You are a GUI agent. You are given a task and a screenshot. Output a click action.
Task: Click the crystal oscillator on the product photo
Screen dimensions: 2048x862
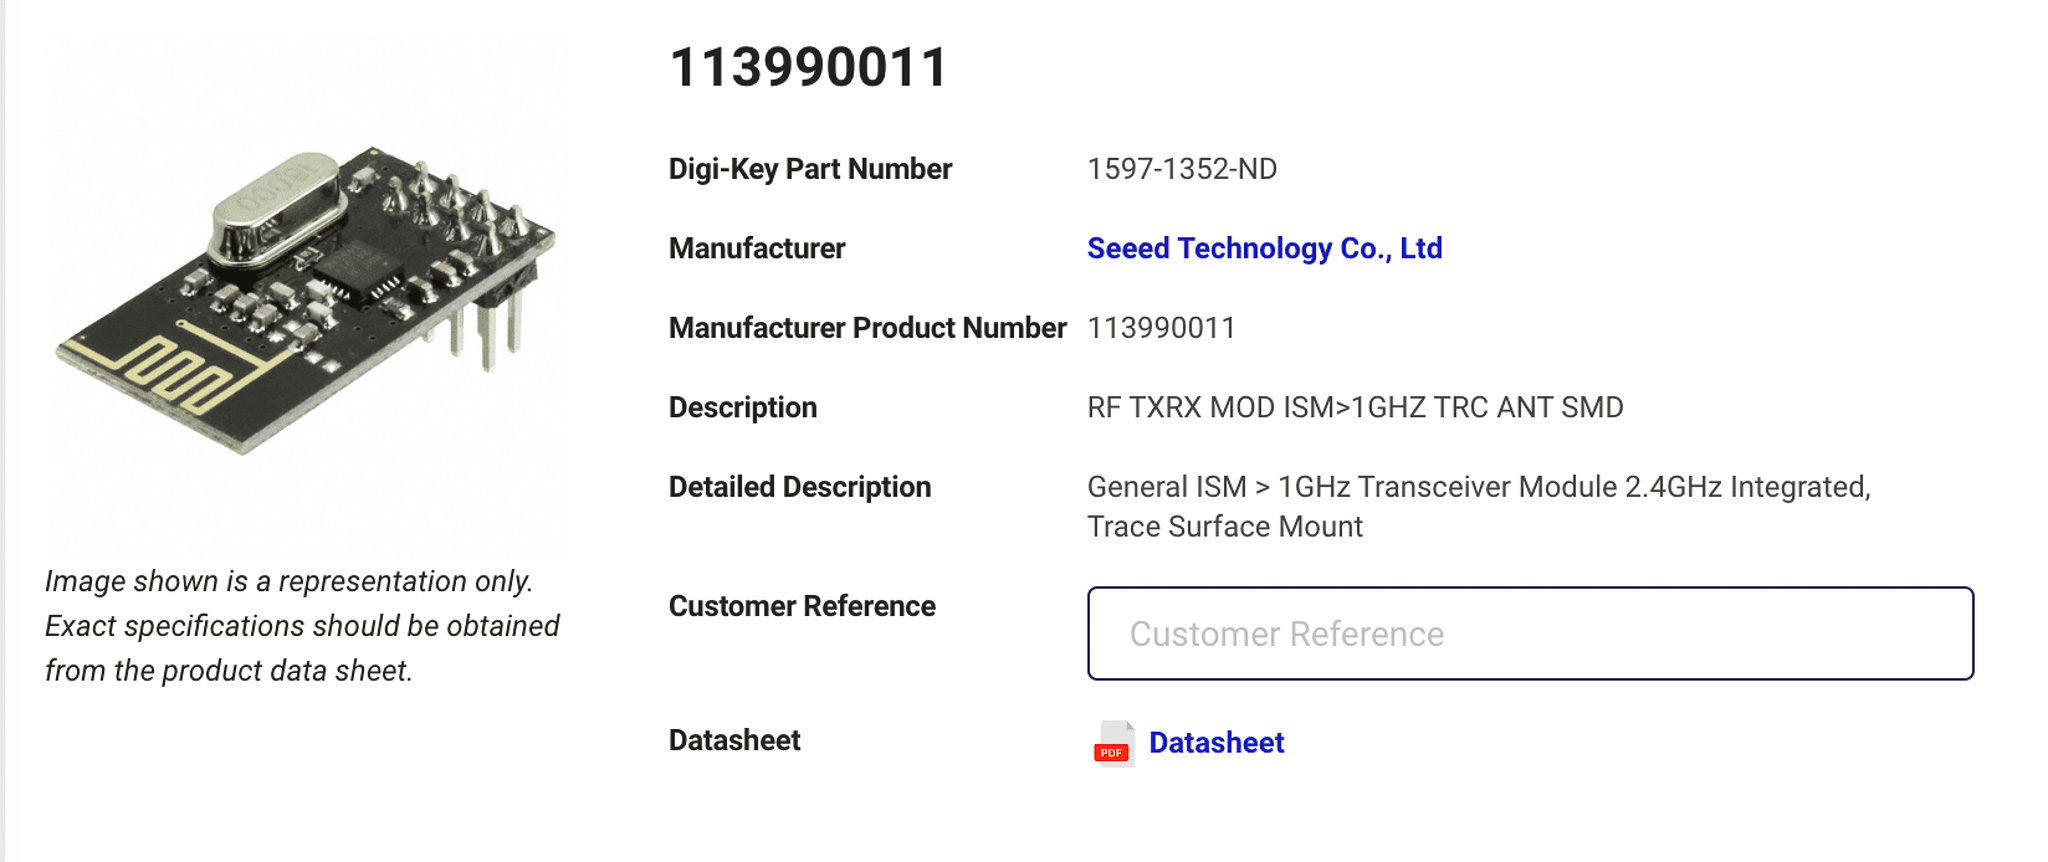coord(277,209)
